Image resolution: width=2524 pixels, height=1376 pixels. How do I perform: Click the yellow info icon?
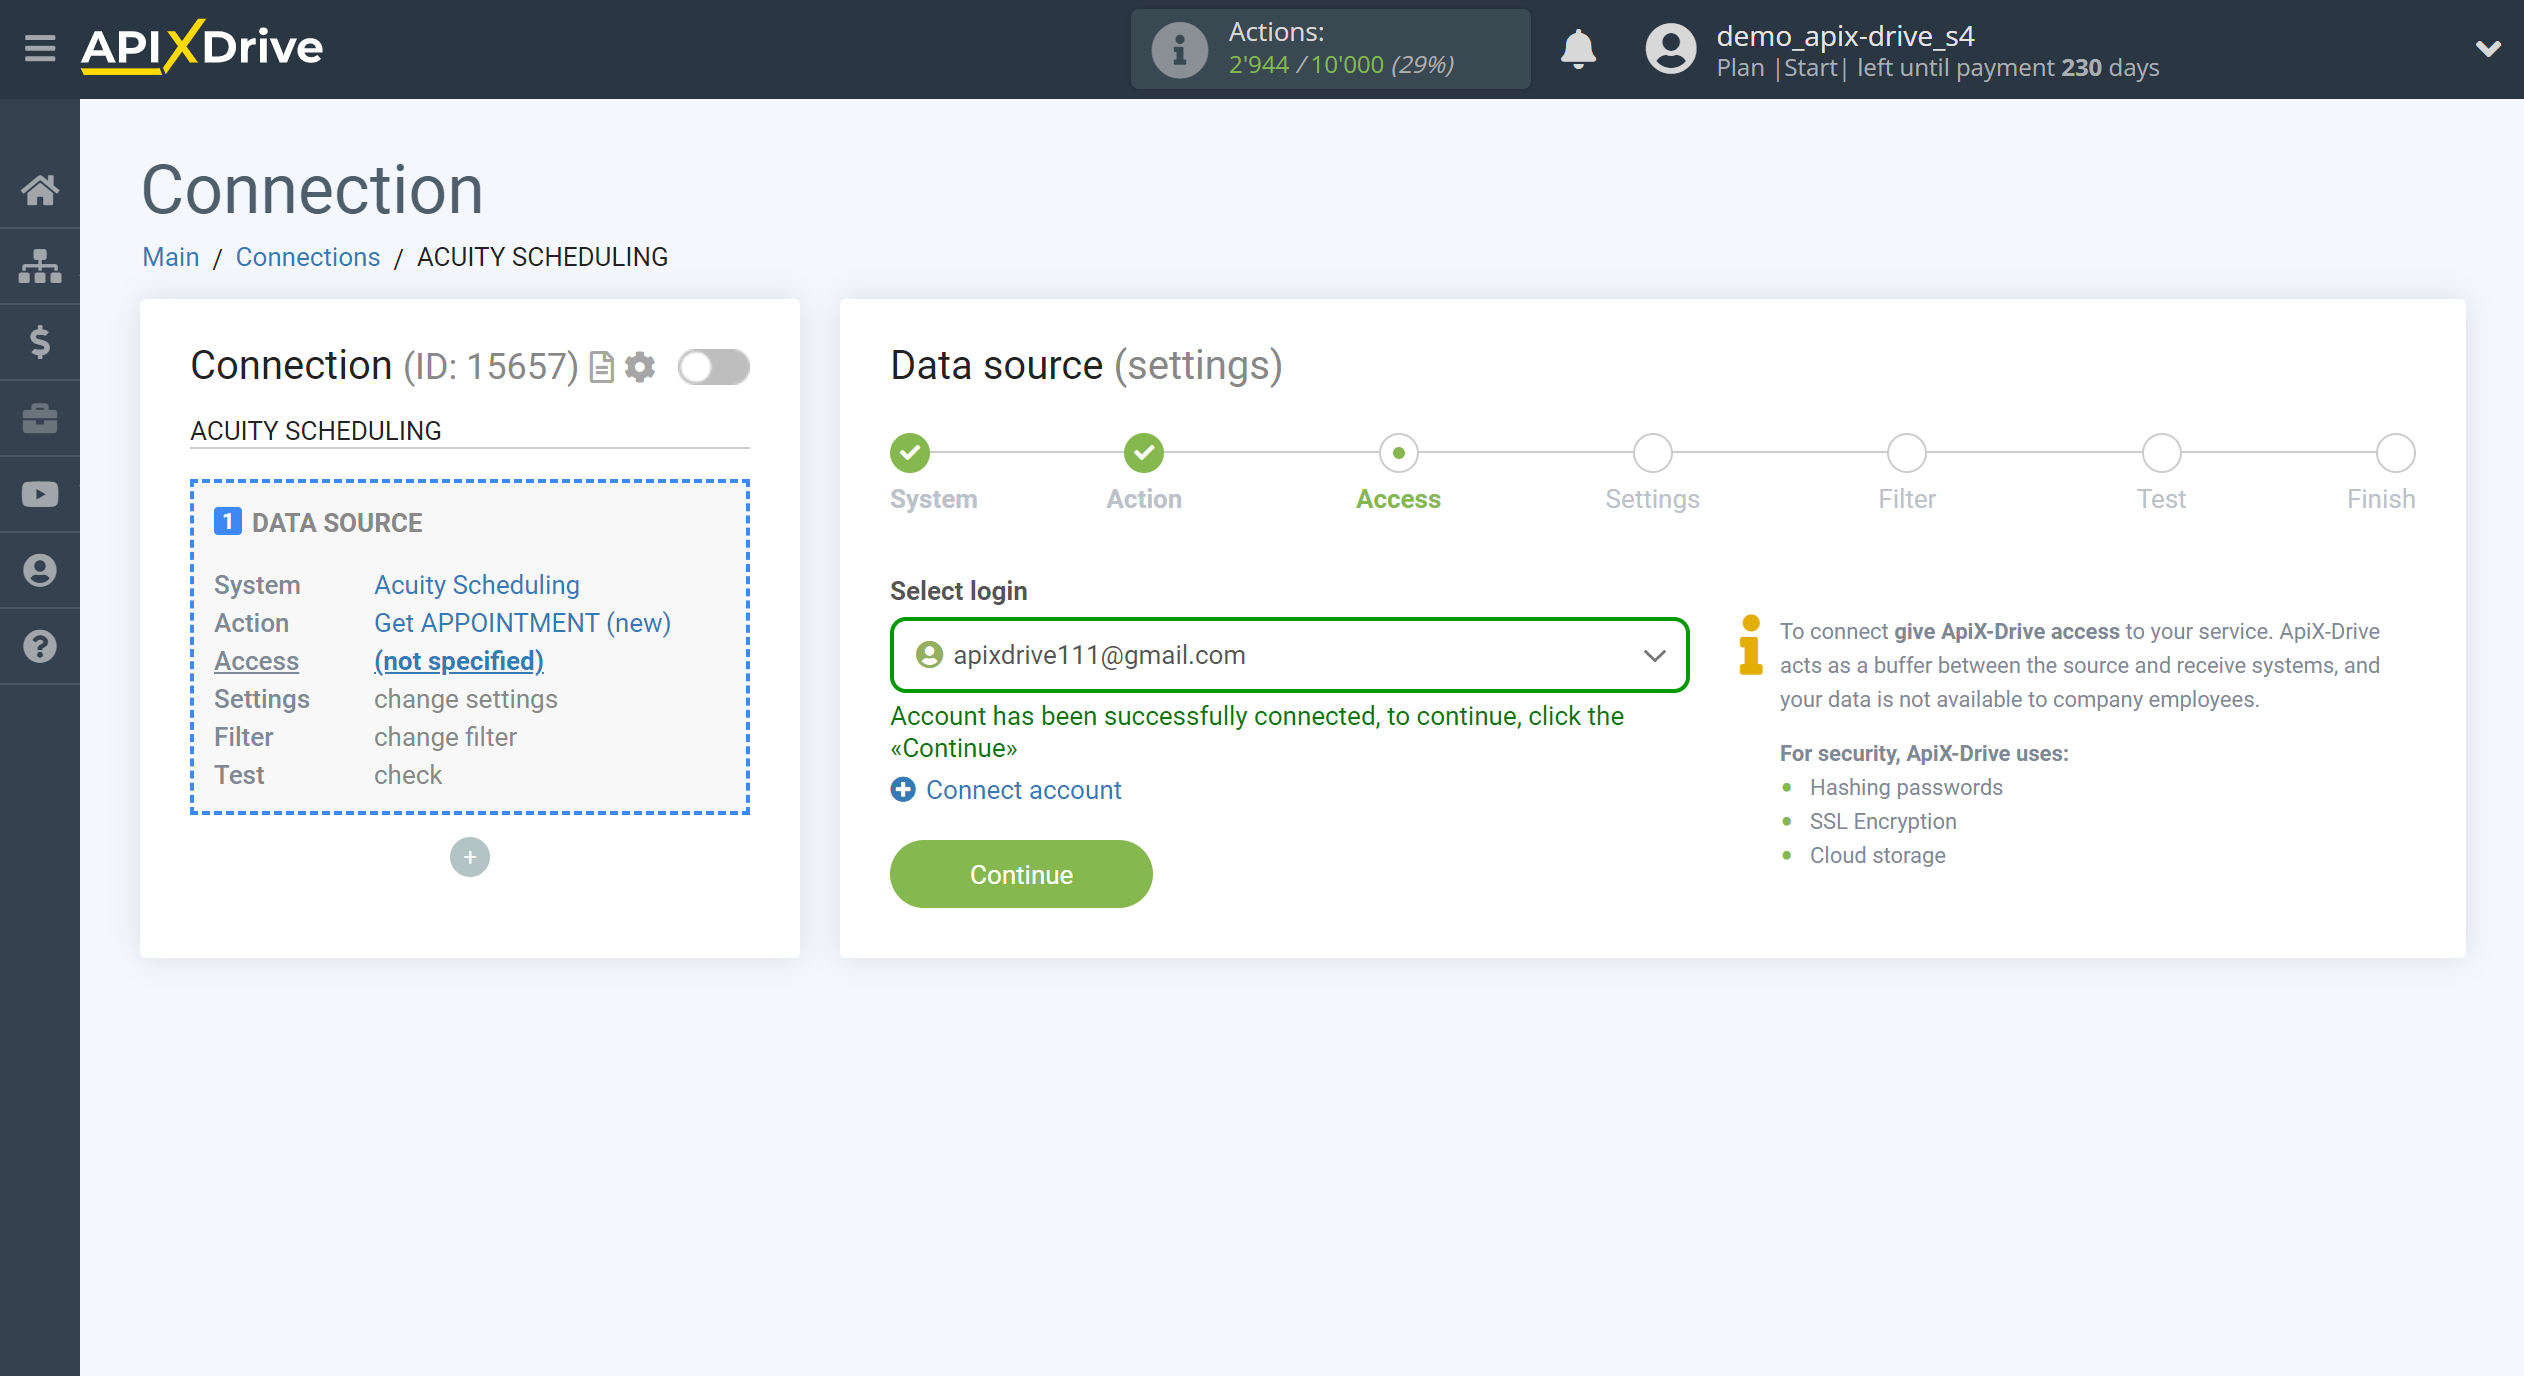[1750, 646]
